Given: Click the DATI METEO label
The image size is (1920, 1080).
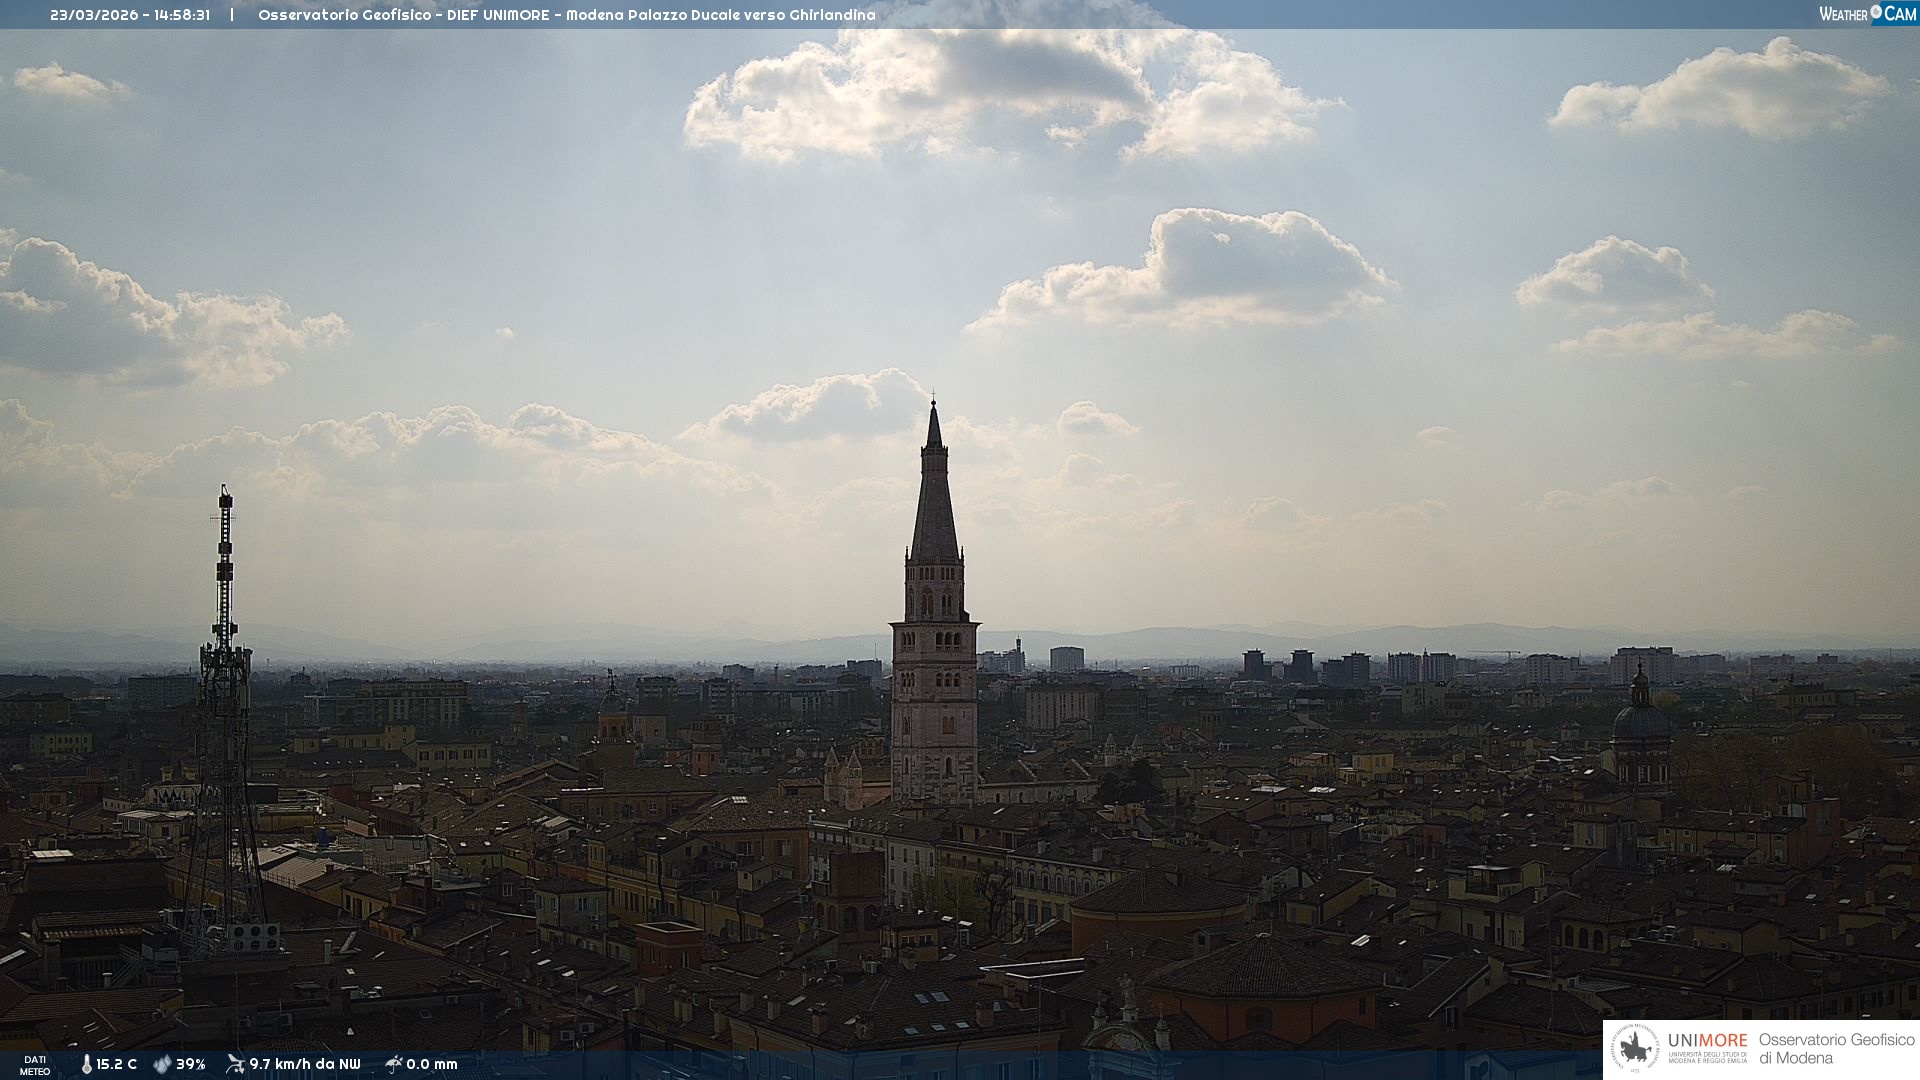Looking at the screenshot, I should 35,1065.
